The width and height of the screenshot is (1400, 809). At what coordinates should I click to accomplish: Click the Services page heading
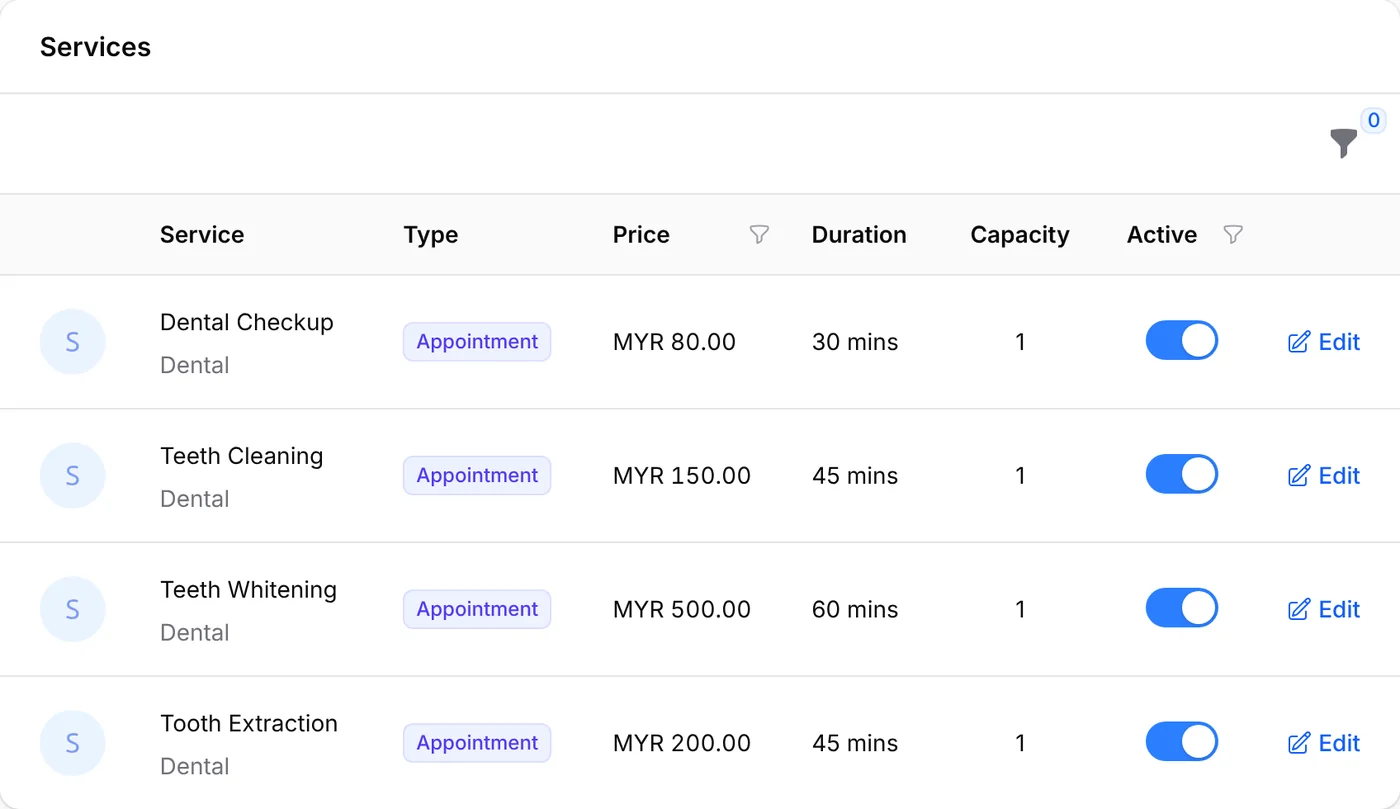(x=95, y=47)
